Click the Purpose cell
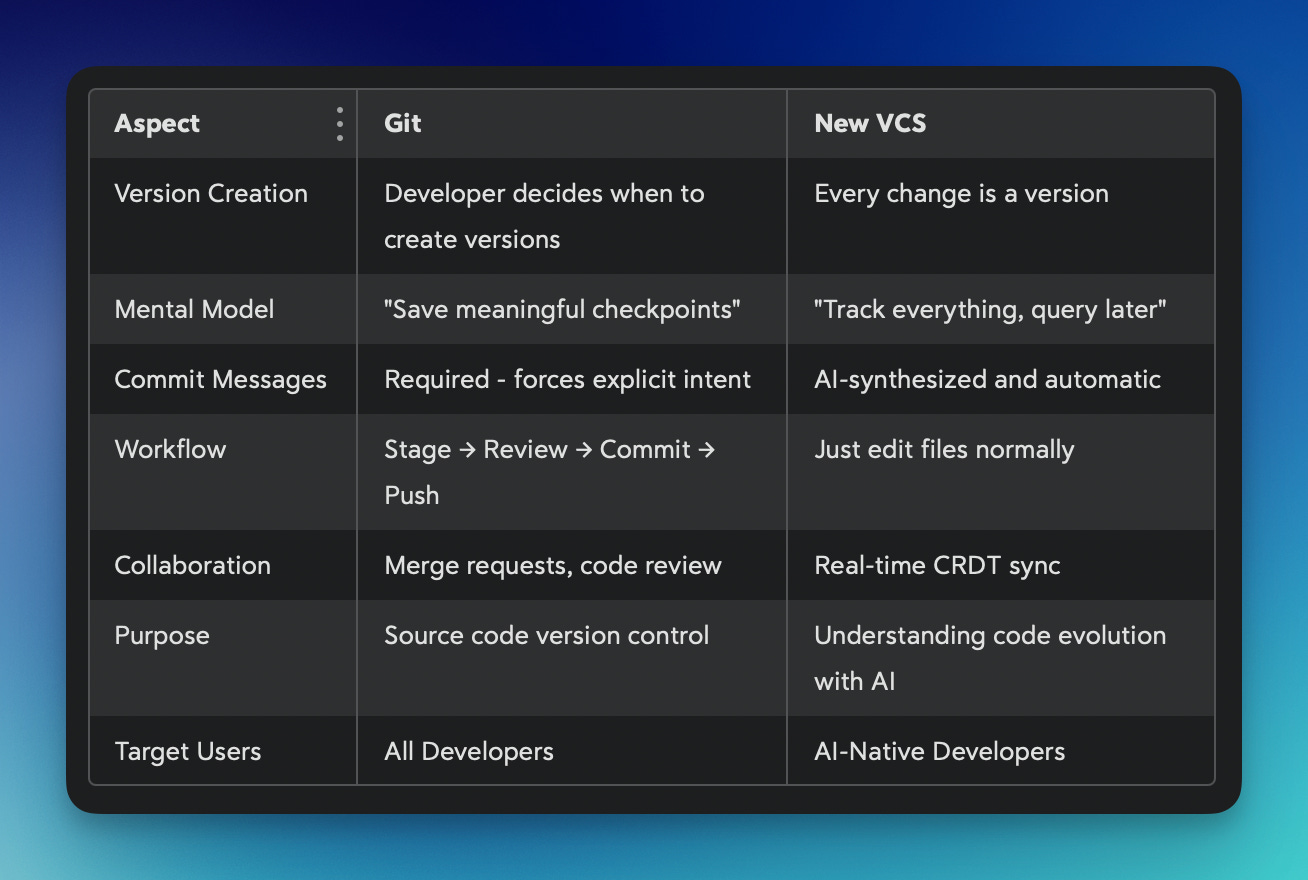The image size is (1308, 880). [223, 658]
